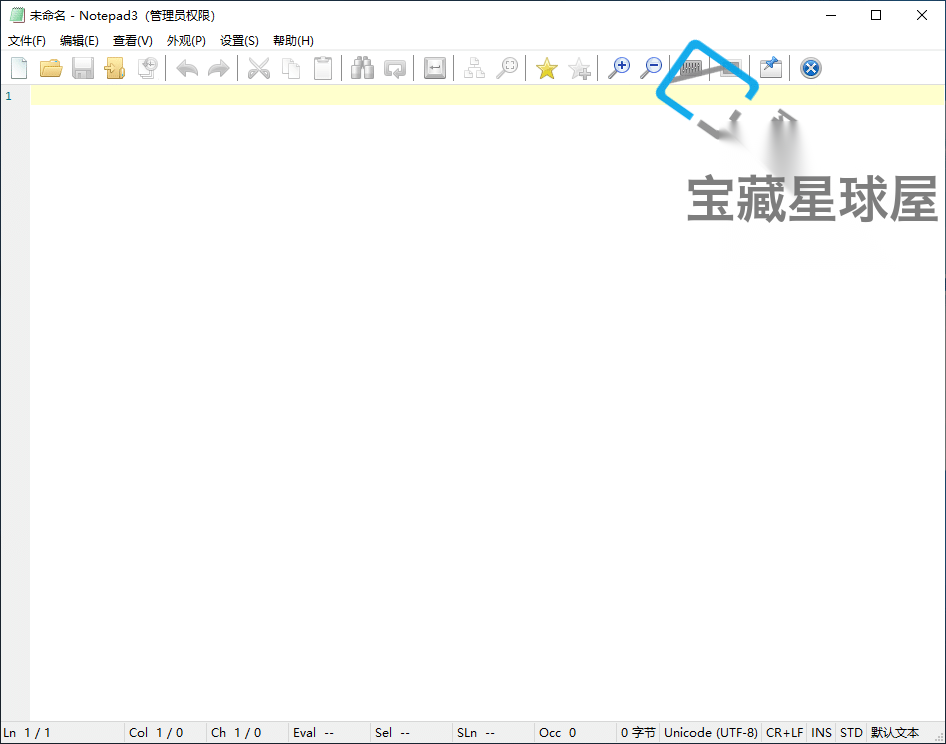Screen dimensions: 946x744
Task: Click the 0 字节 status entry
Action: pyautogui.click(x=638, y=733)
